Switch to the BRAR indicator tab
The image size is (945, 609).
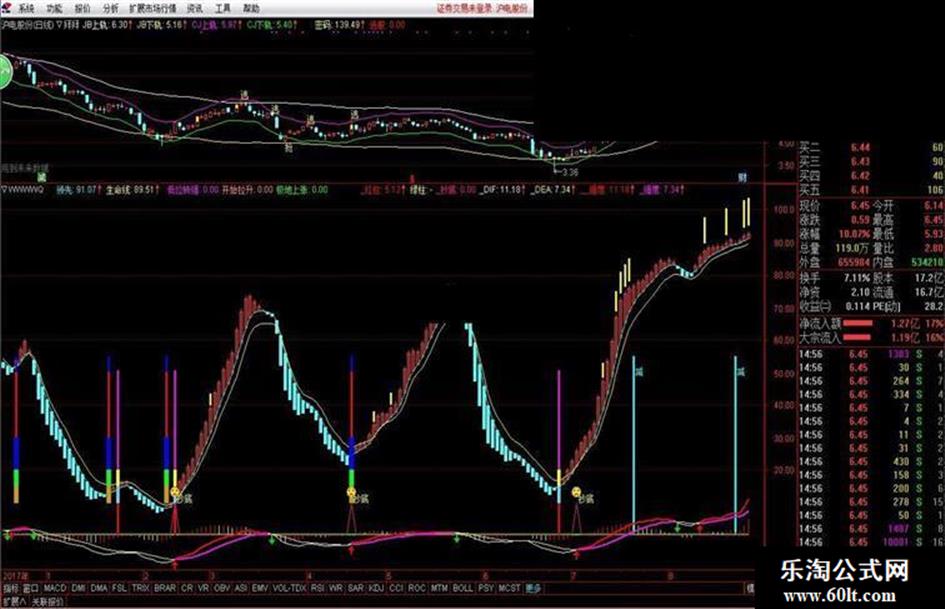click(165, 587)
